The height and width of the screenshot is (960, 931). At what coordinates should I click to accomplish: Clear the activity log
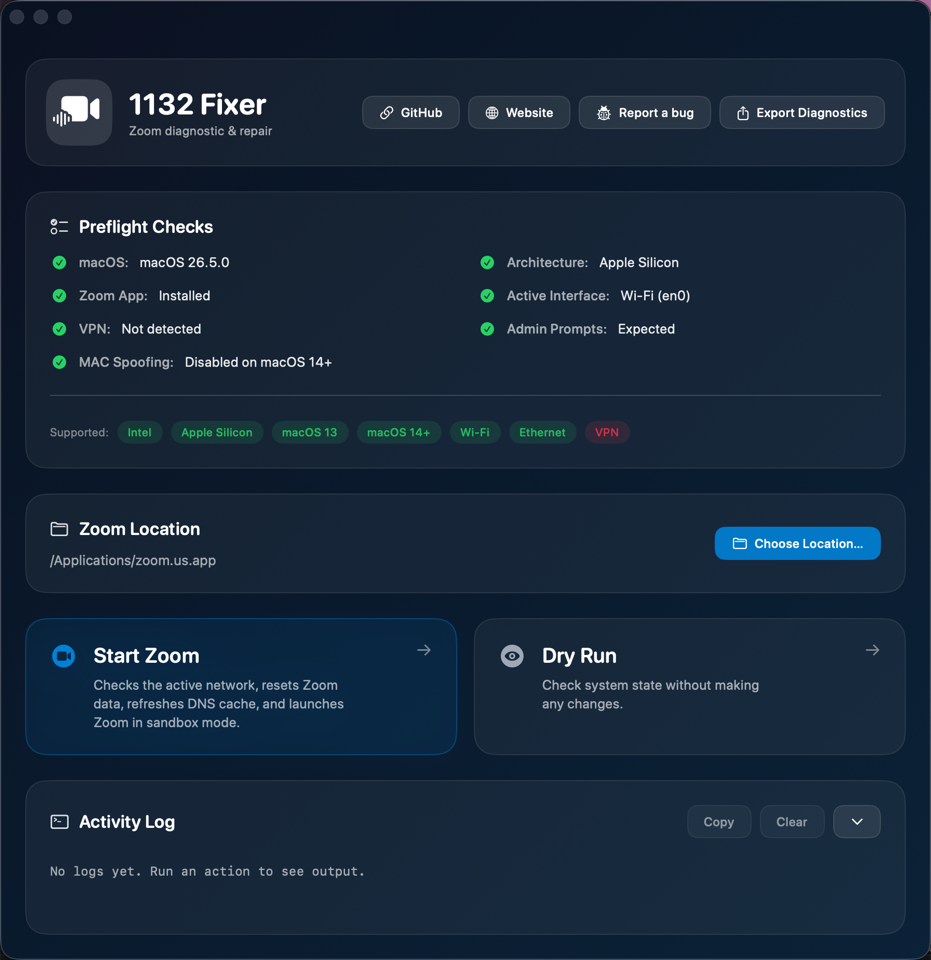(791, 822)
